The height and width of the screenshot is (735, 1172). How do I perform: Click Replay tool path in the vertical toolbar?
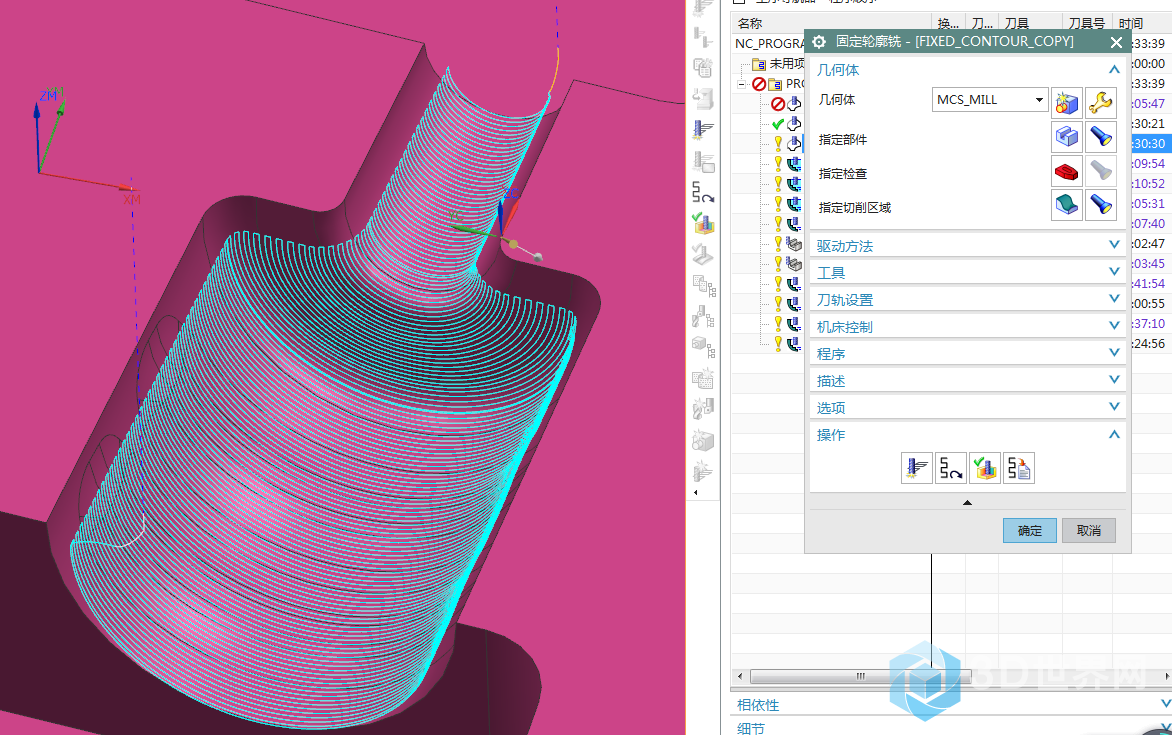coord(703,192)
